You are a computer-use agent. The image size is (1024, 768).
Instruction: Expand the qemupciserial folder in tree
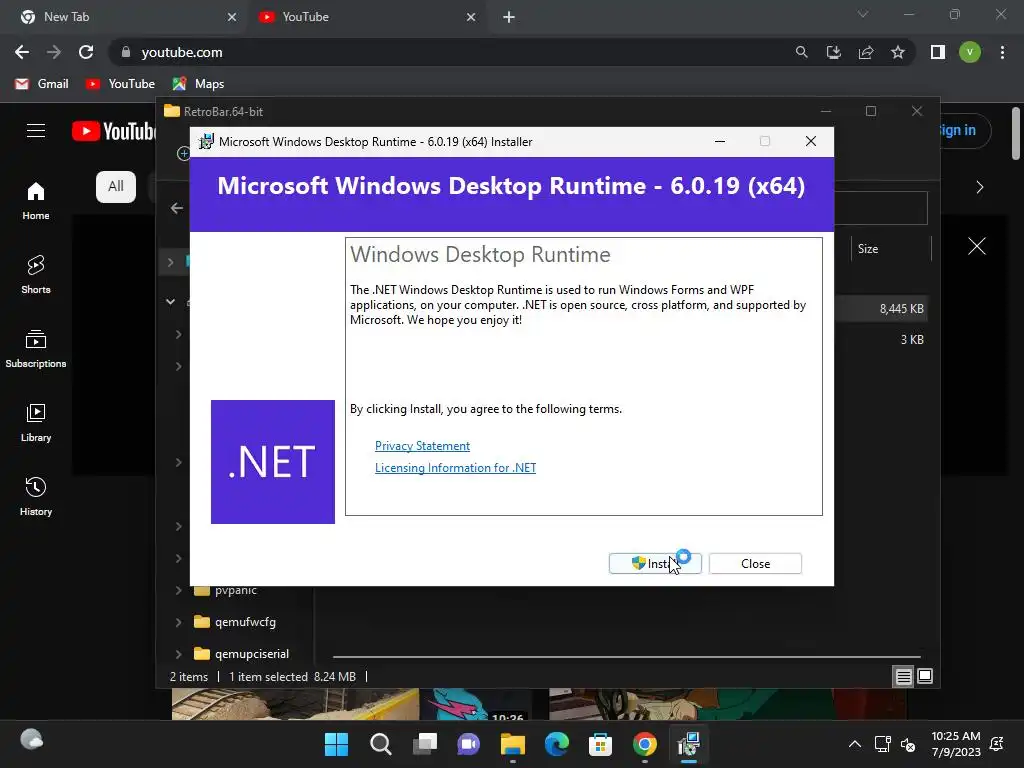click(x=178, y=654)
